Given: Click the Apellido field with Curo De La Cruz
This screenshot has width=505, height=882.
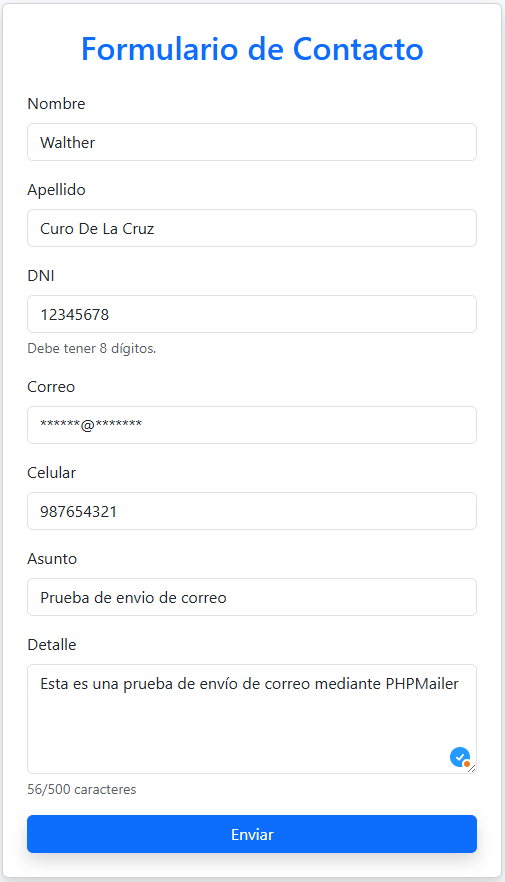Looking at the screenshot, I should 252,228.
